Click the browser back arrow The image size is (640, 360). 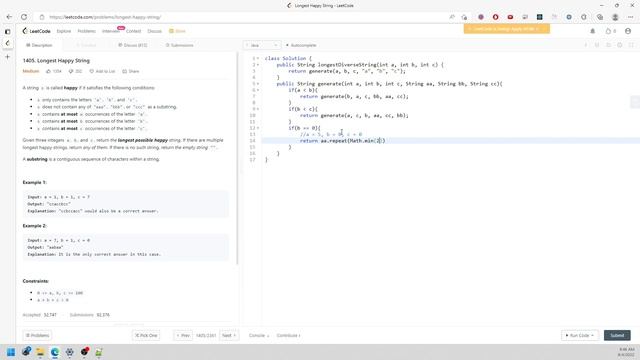[x=9, y=17]
